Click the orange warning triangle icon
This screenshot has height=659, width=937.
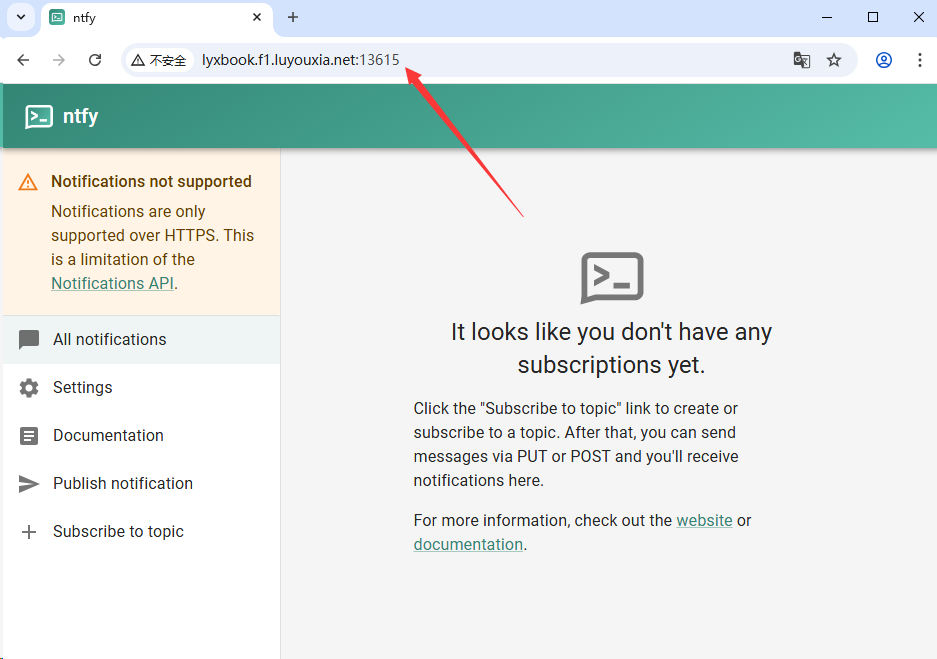click(x=28, y=182)
